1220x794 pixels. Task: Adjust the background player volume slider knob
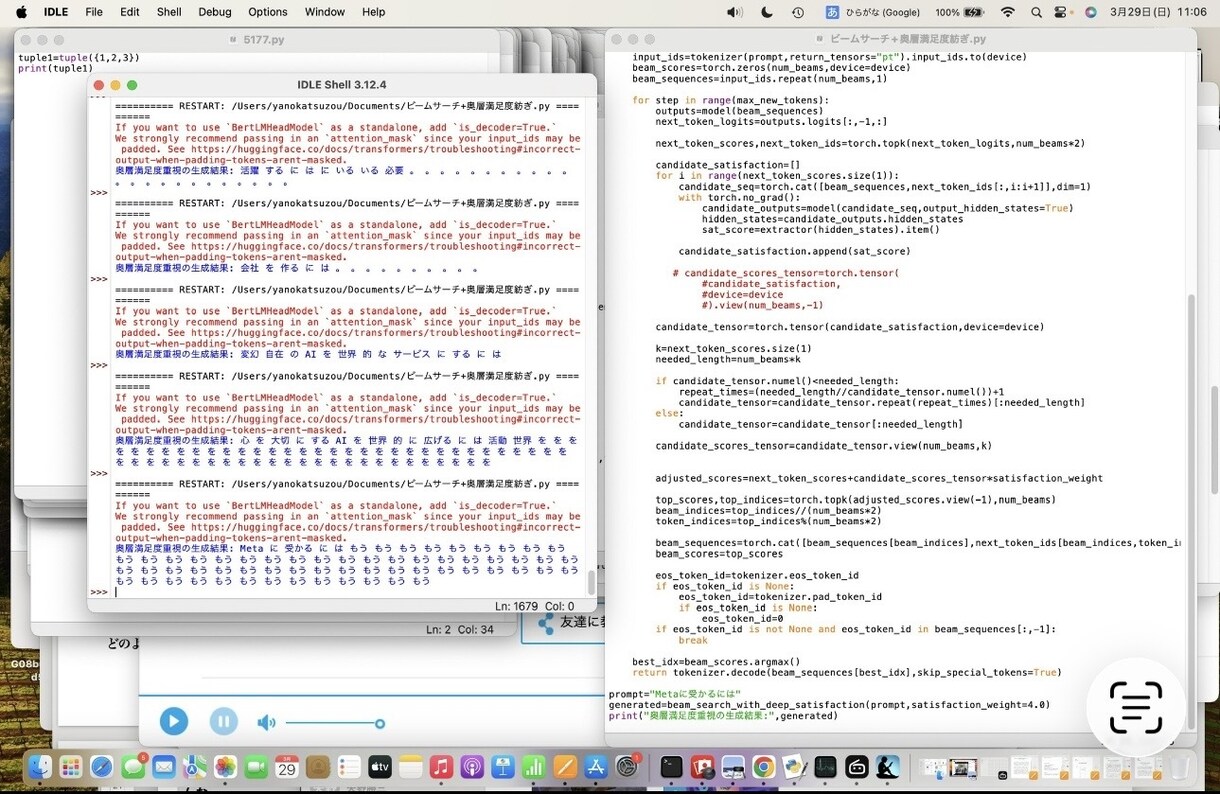coord(380,723)
